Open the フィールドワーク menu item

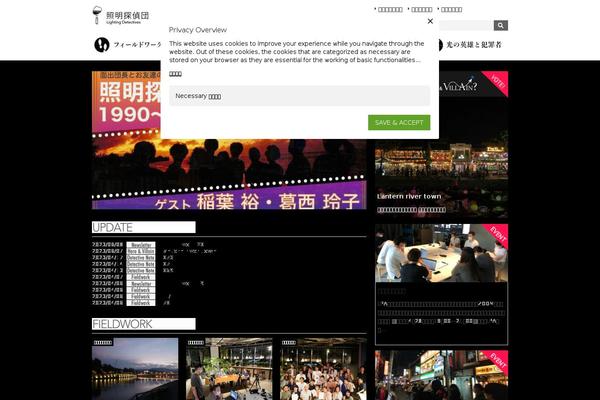pos(137,45)
